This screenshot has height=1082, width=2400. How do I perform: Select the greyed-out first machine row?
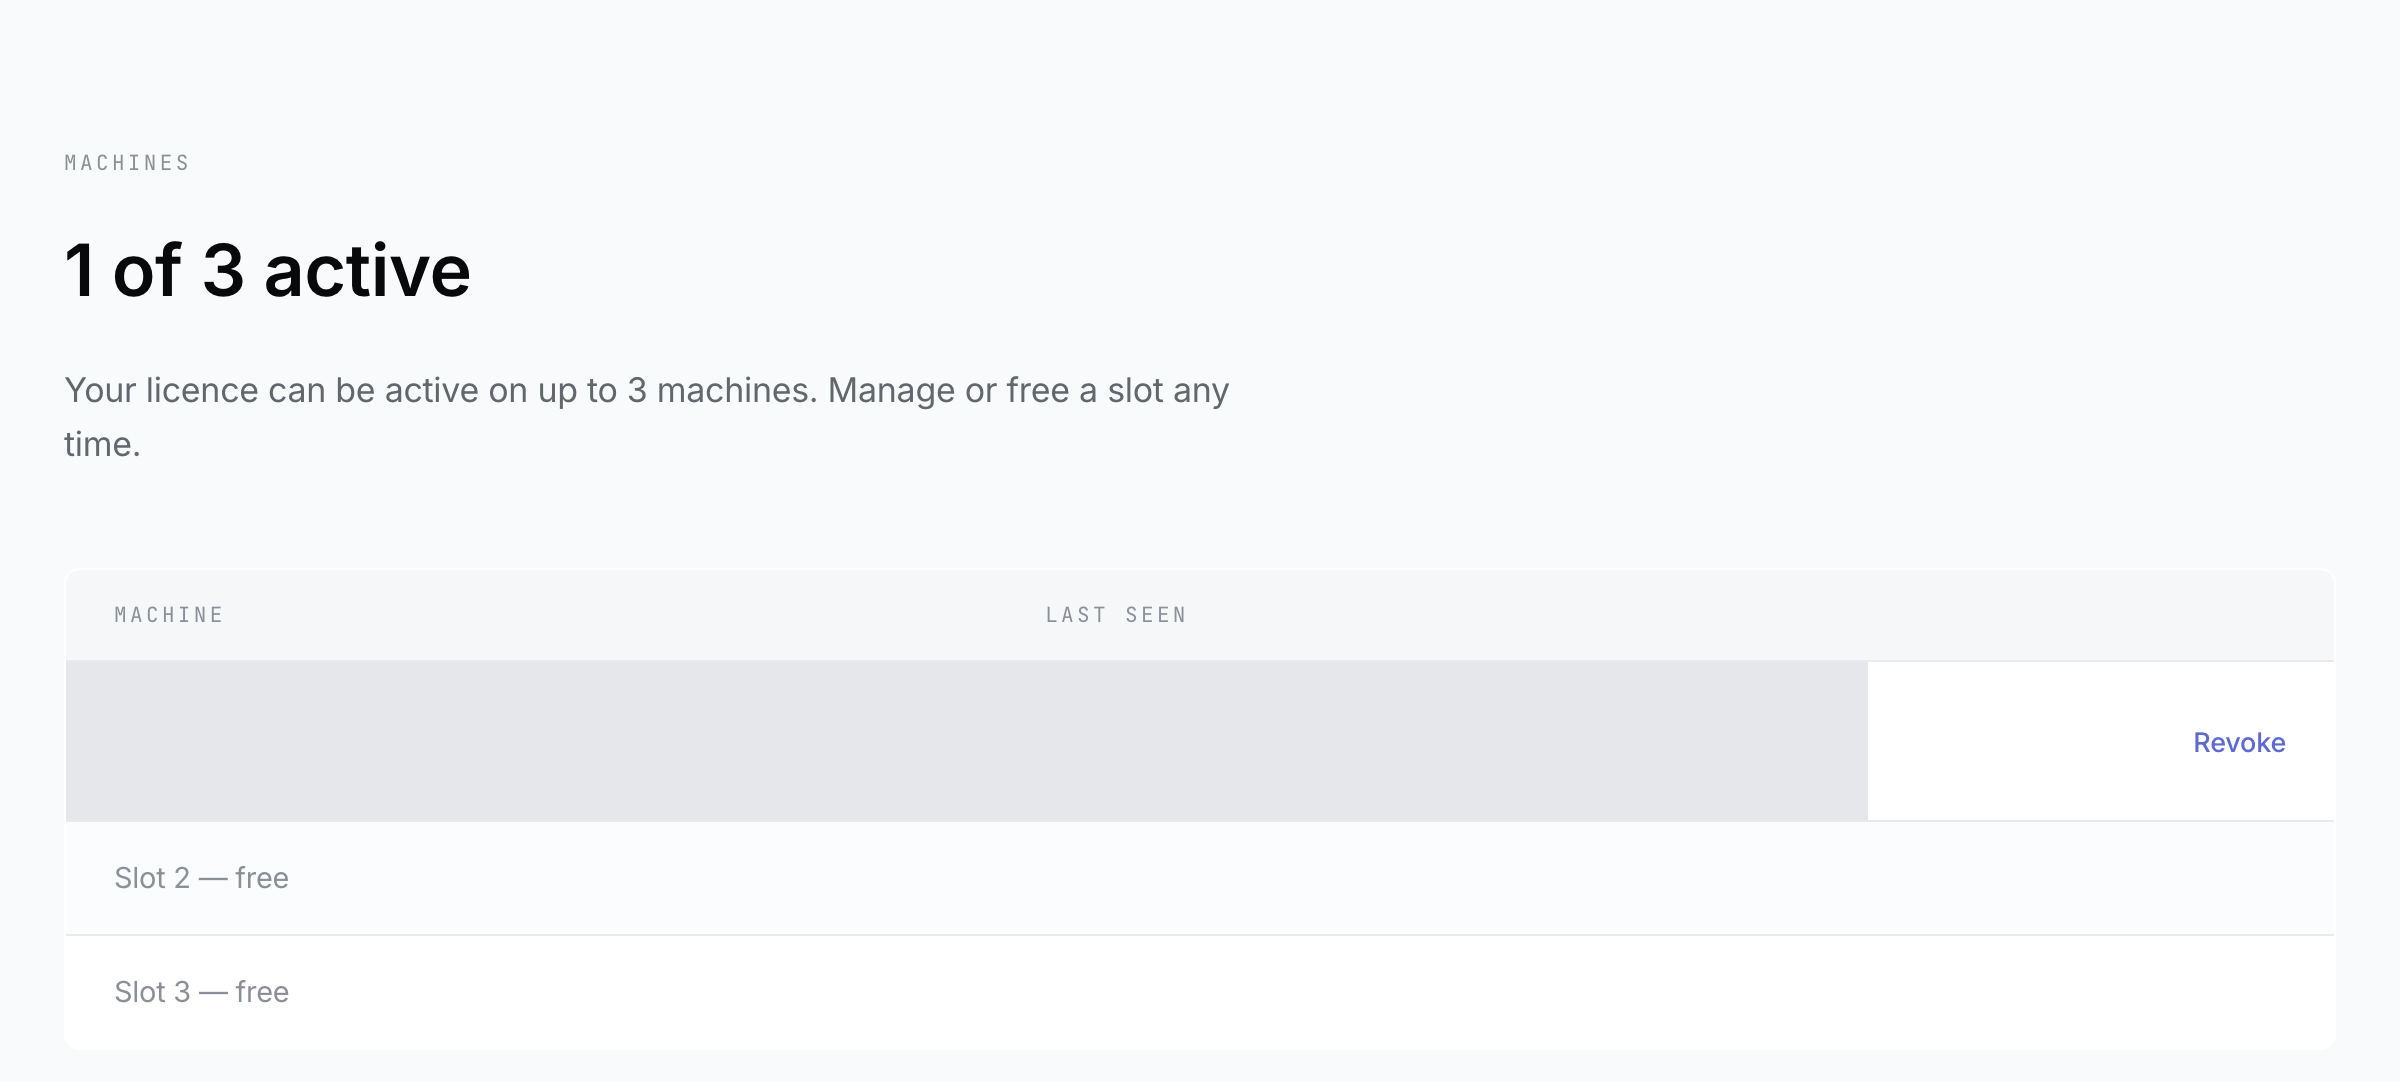click(x=966, y=741)
